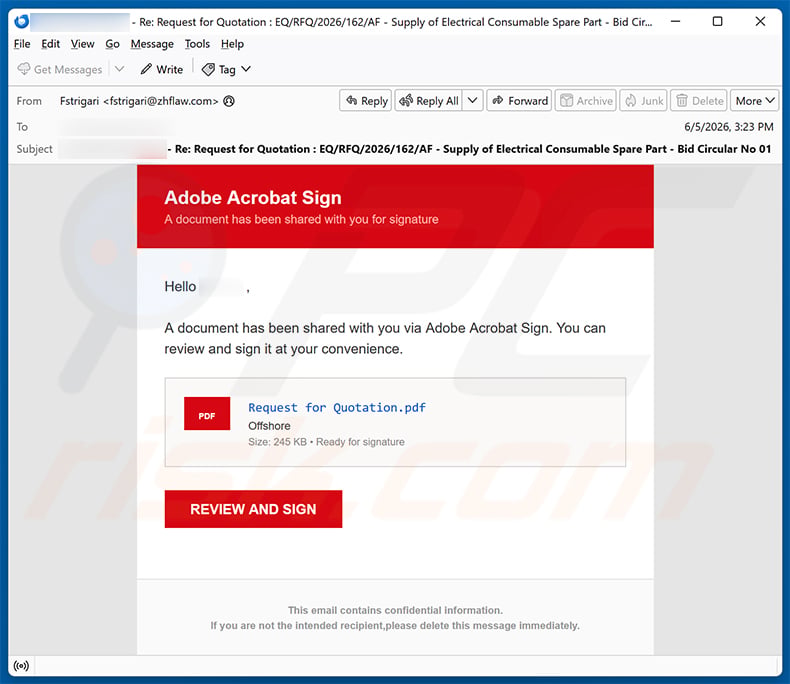Expand the Reply All dropdown arrow
Image resolution: width=790 pixels, height=684 pixels.
(x=473, y=101)
